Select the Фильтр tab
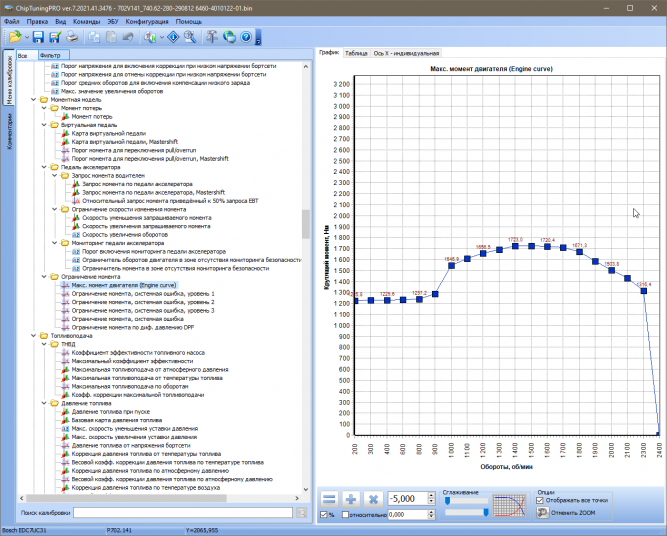 (x=53, y=55)
